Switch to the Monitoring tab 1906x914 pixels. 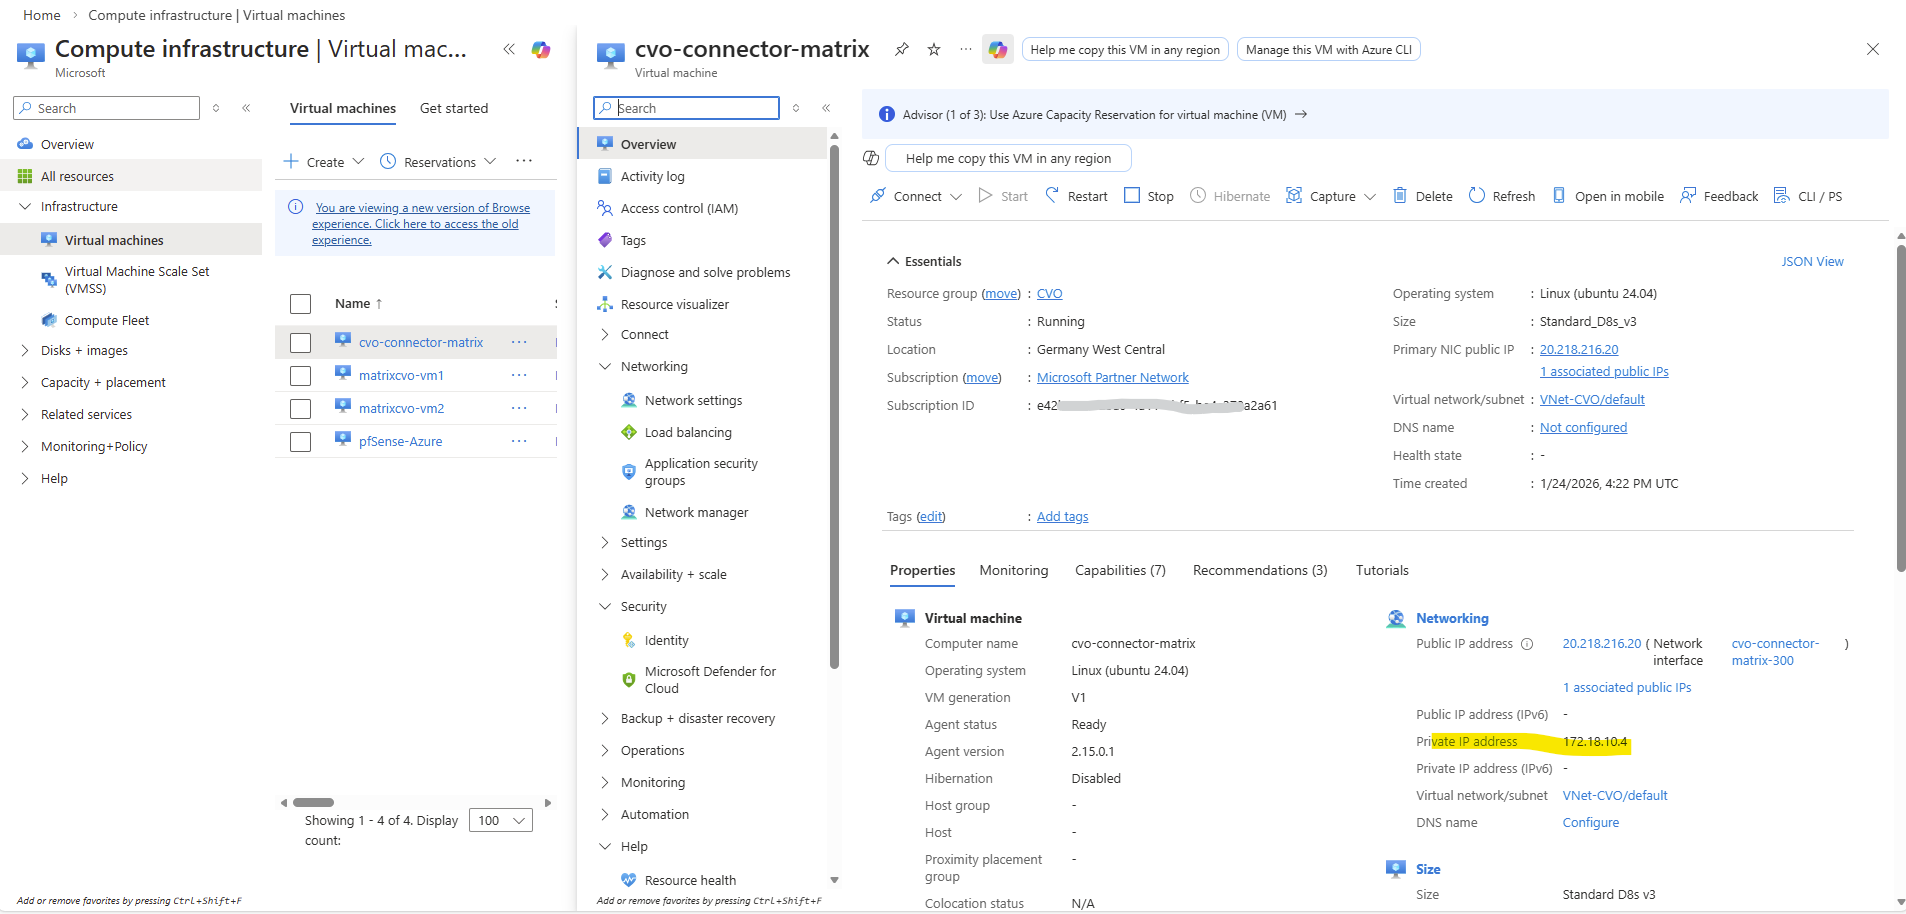(1013, 571)
